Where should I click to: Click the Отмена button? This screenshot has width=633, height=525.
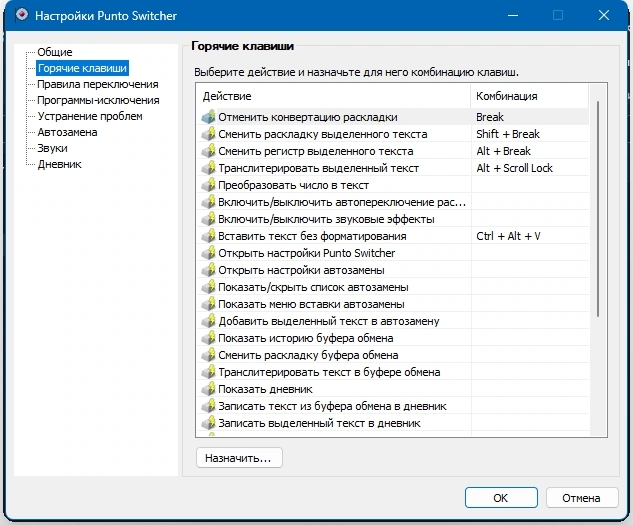pyautogui.click(x=581, y=498)
